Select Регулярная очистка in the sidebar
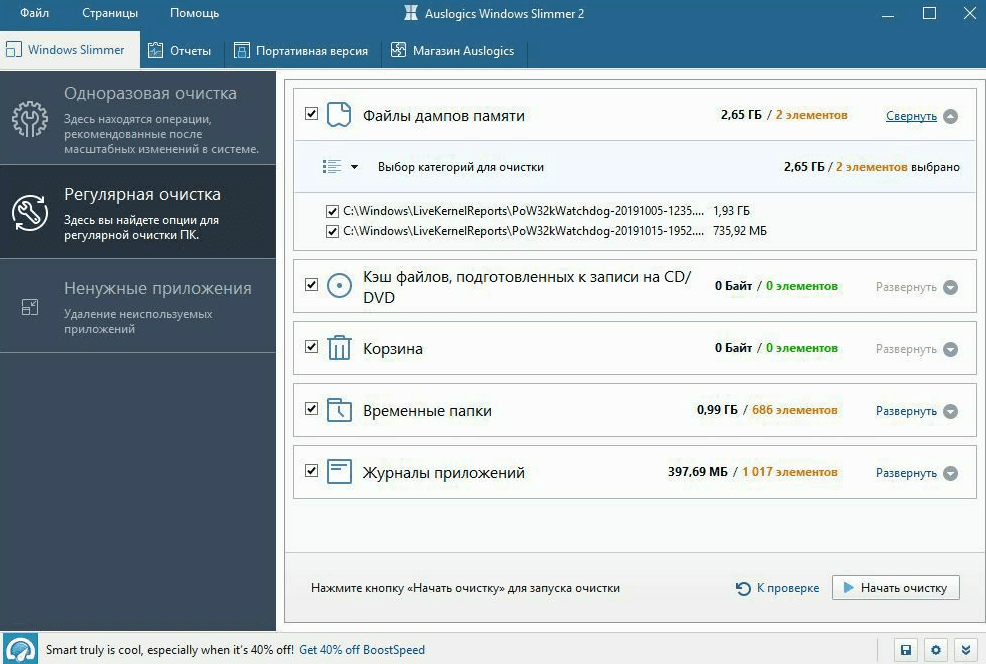Screen dimensions: 986x664 click(x=138, y=212)
